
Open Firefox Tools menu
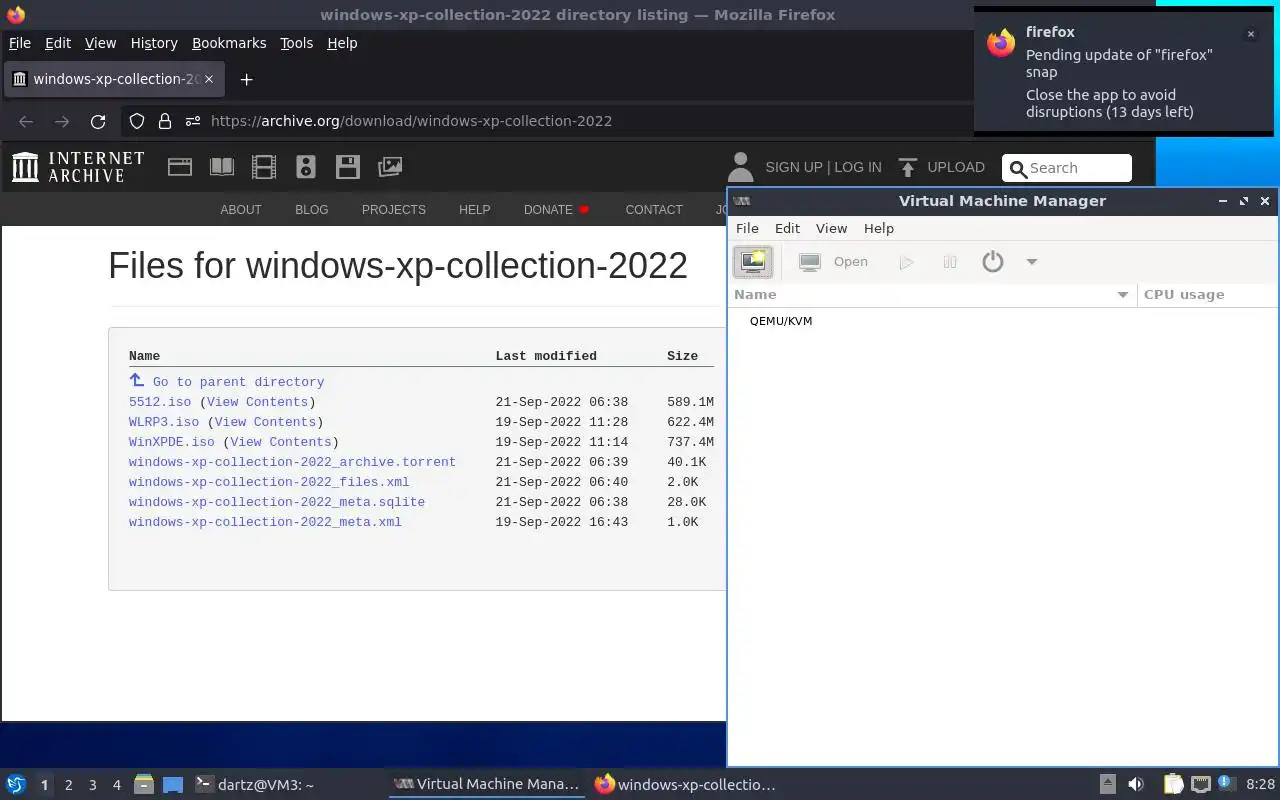tap(296, 43)
